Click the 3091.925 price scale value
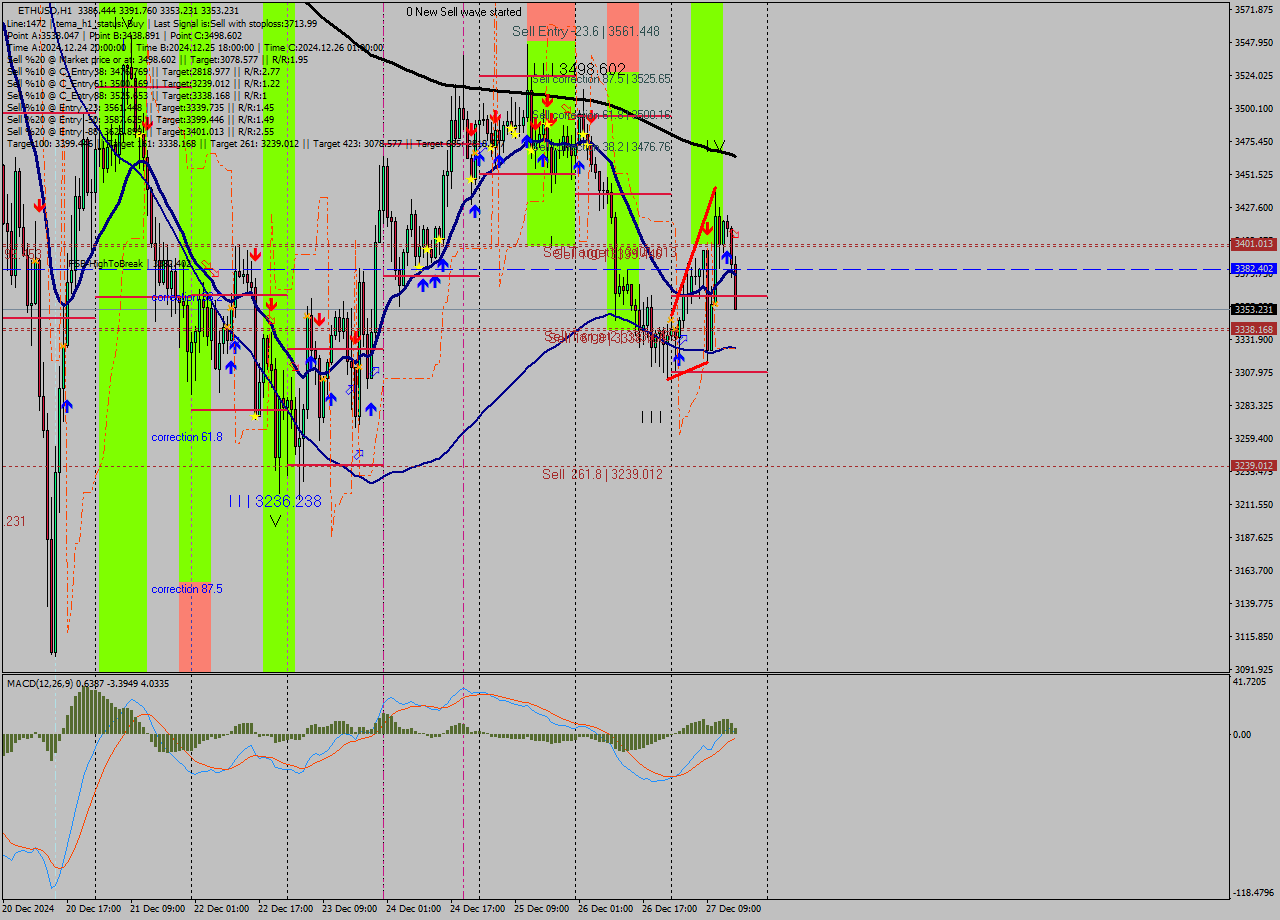This screenshot has height=920, width=1280. 1253,670
